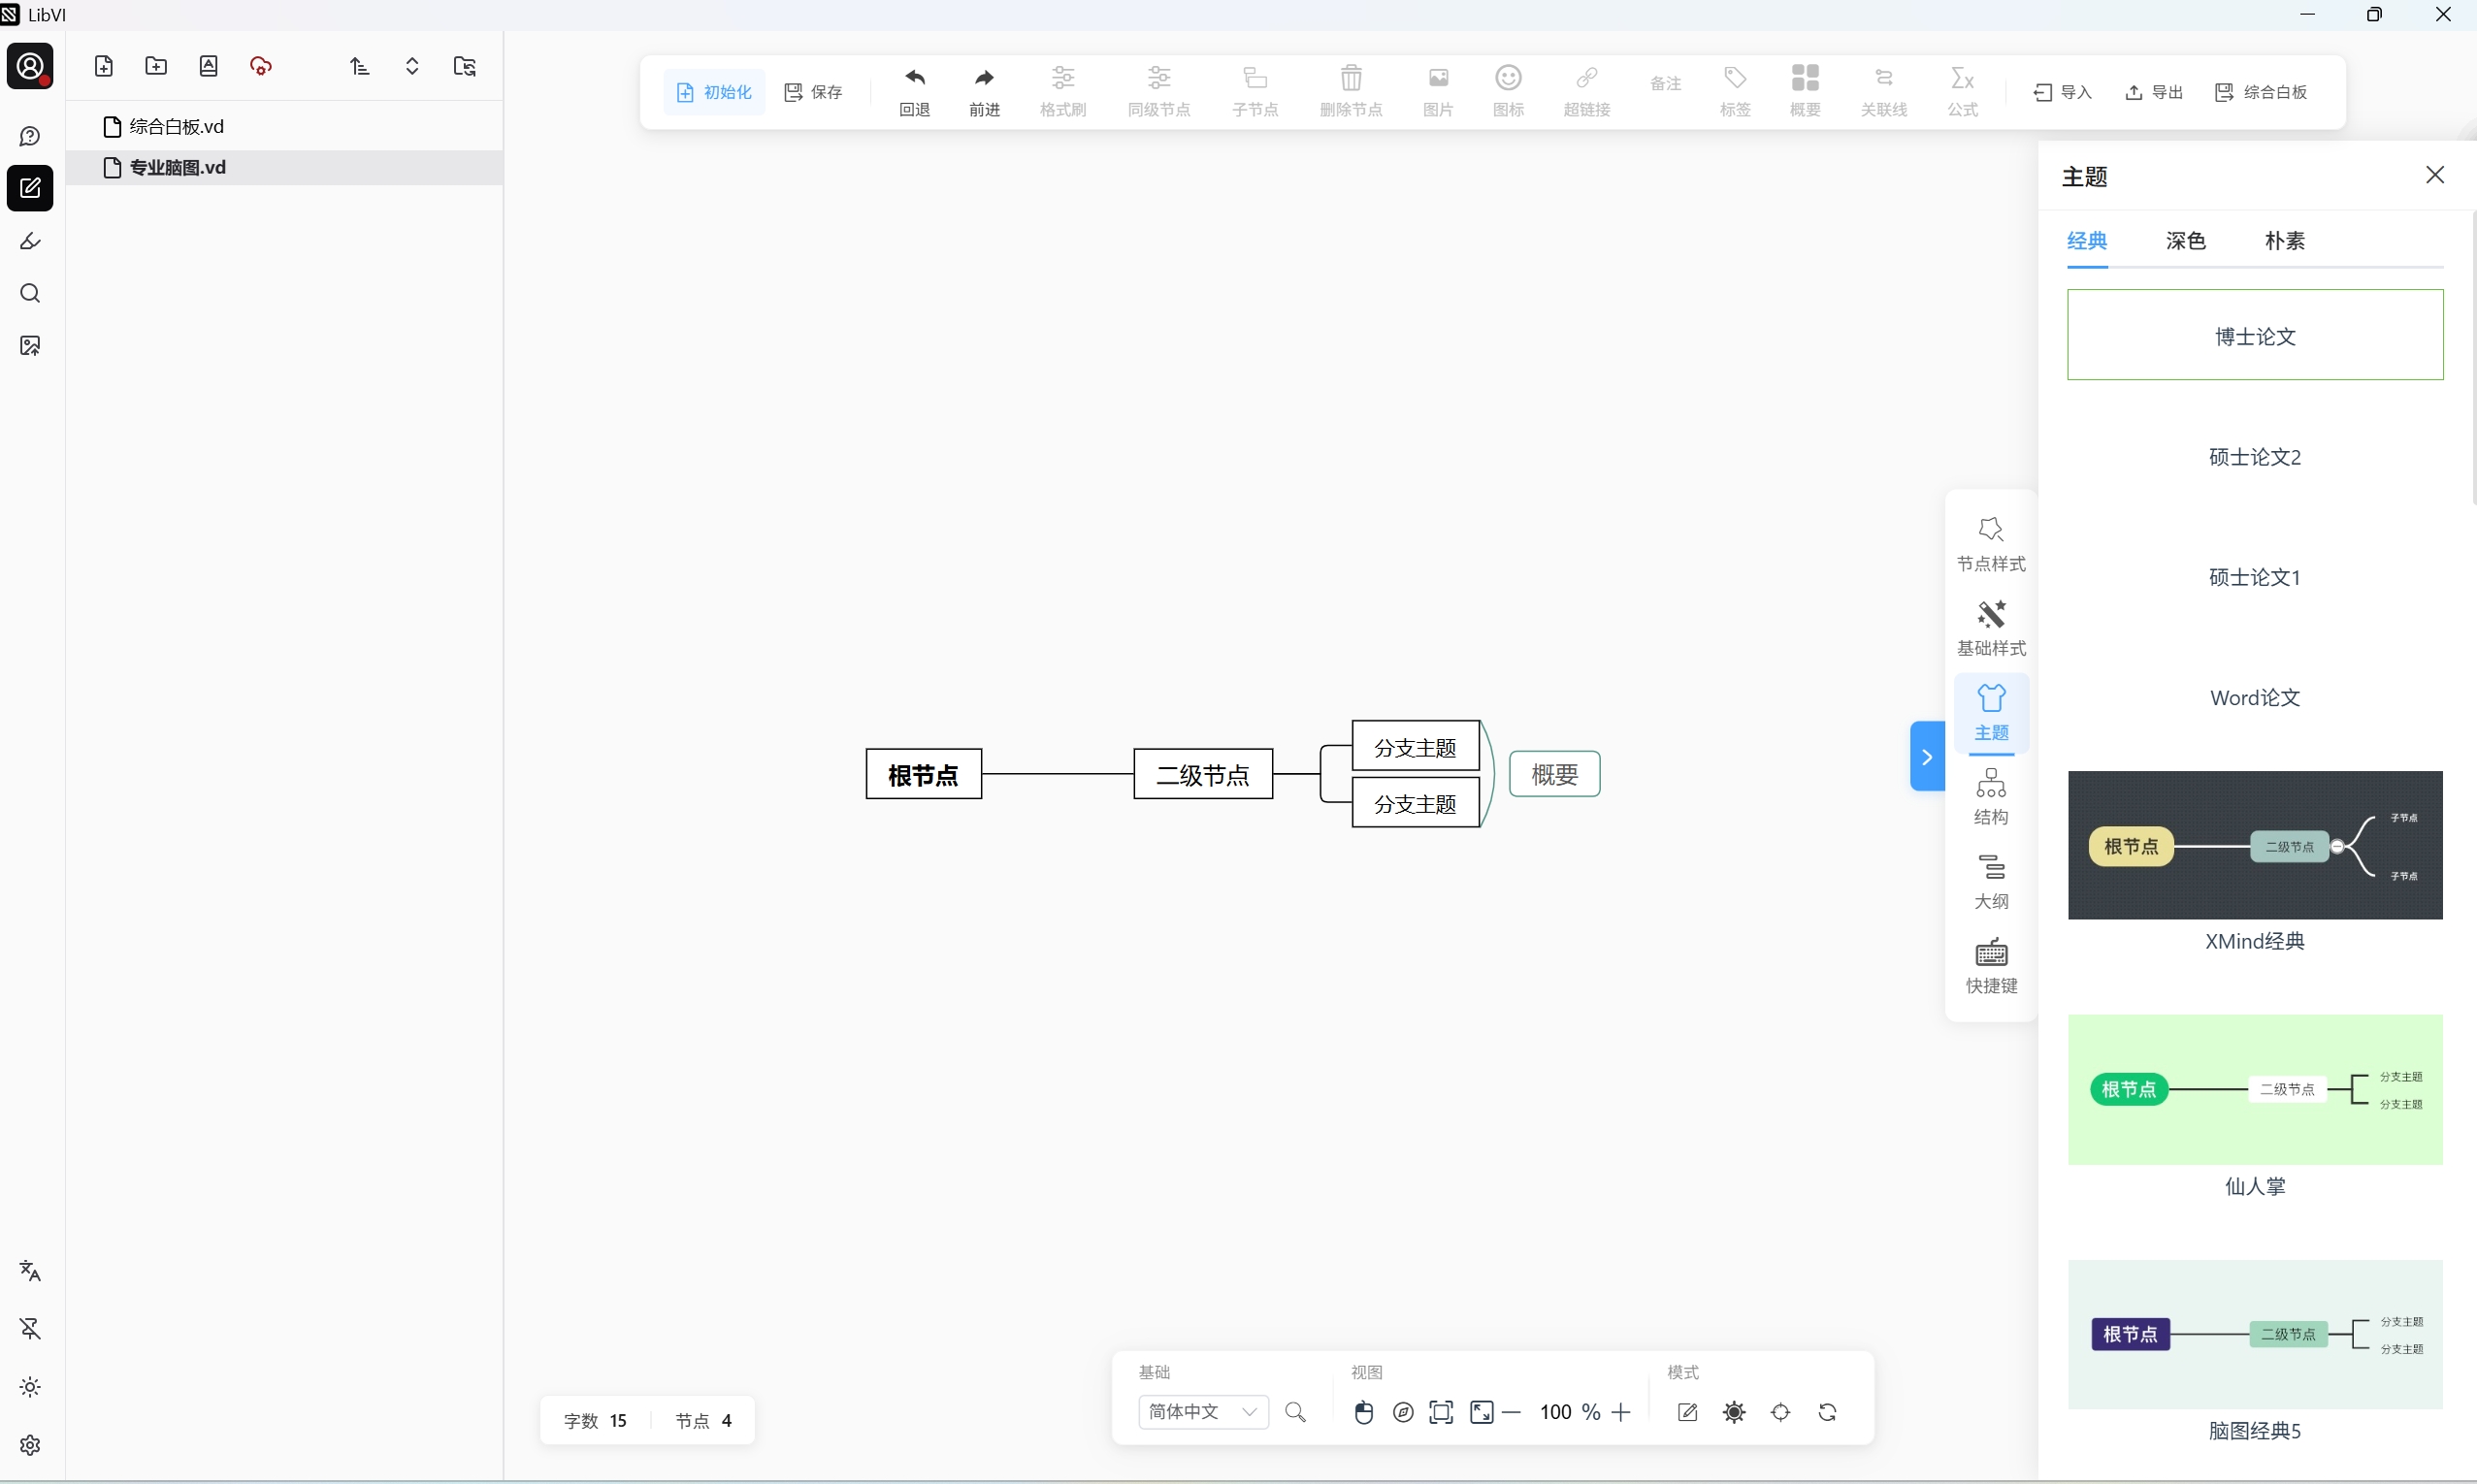Create a new file with the file-plus icon
Image resolution: width=2477 pixels, height=1484 pixels.
point(104,66)
